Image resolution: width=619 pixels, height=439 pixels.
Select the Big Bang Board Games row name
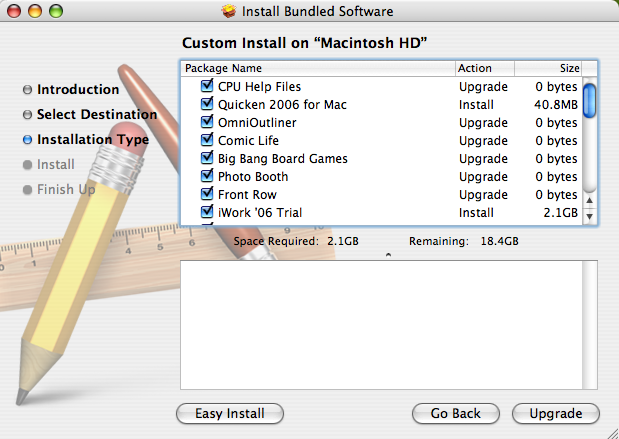[x=283, y=159]
